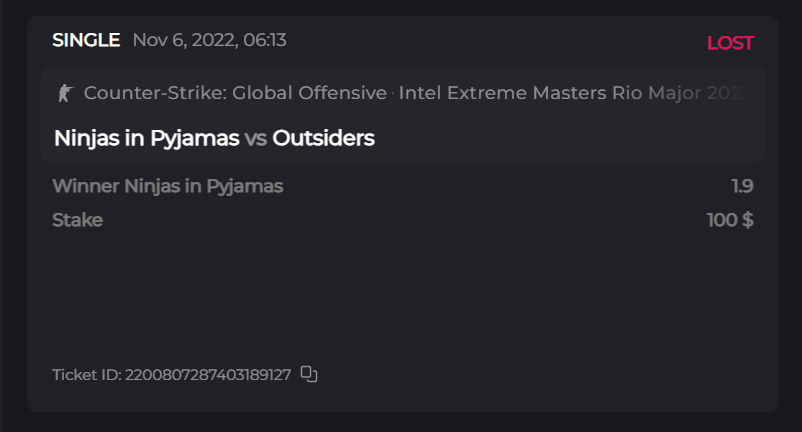Image resolution: width=802 pixels, height=432 pixels.
Task: Select the Outsiders team name
Action: tap(323, 138)
